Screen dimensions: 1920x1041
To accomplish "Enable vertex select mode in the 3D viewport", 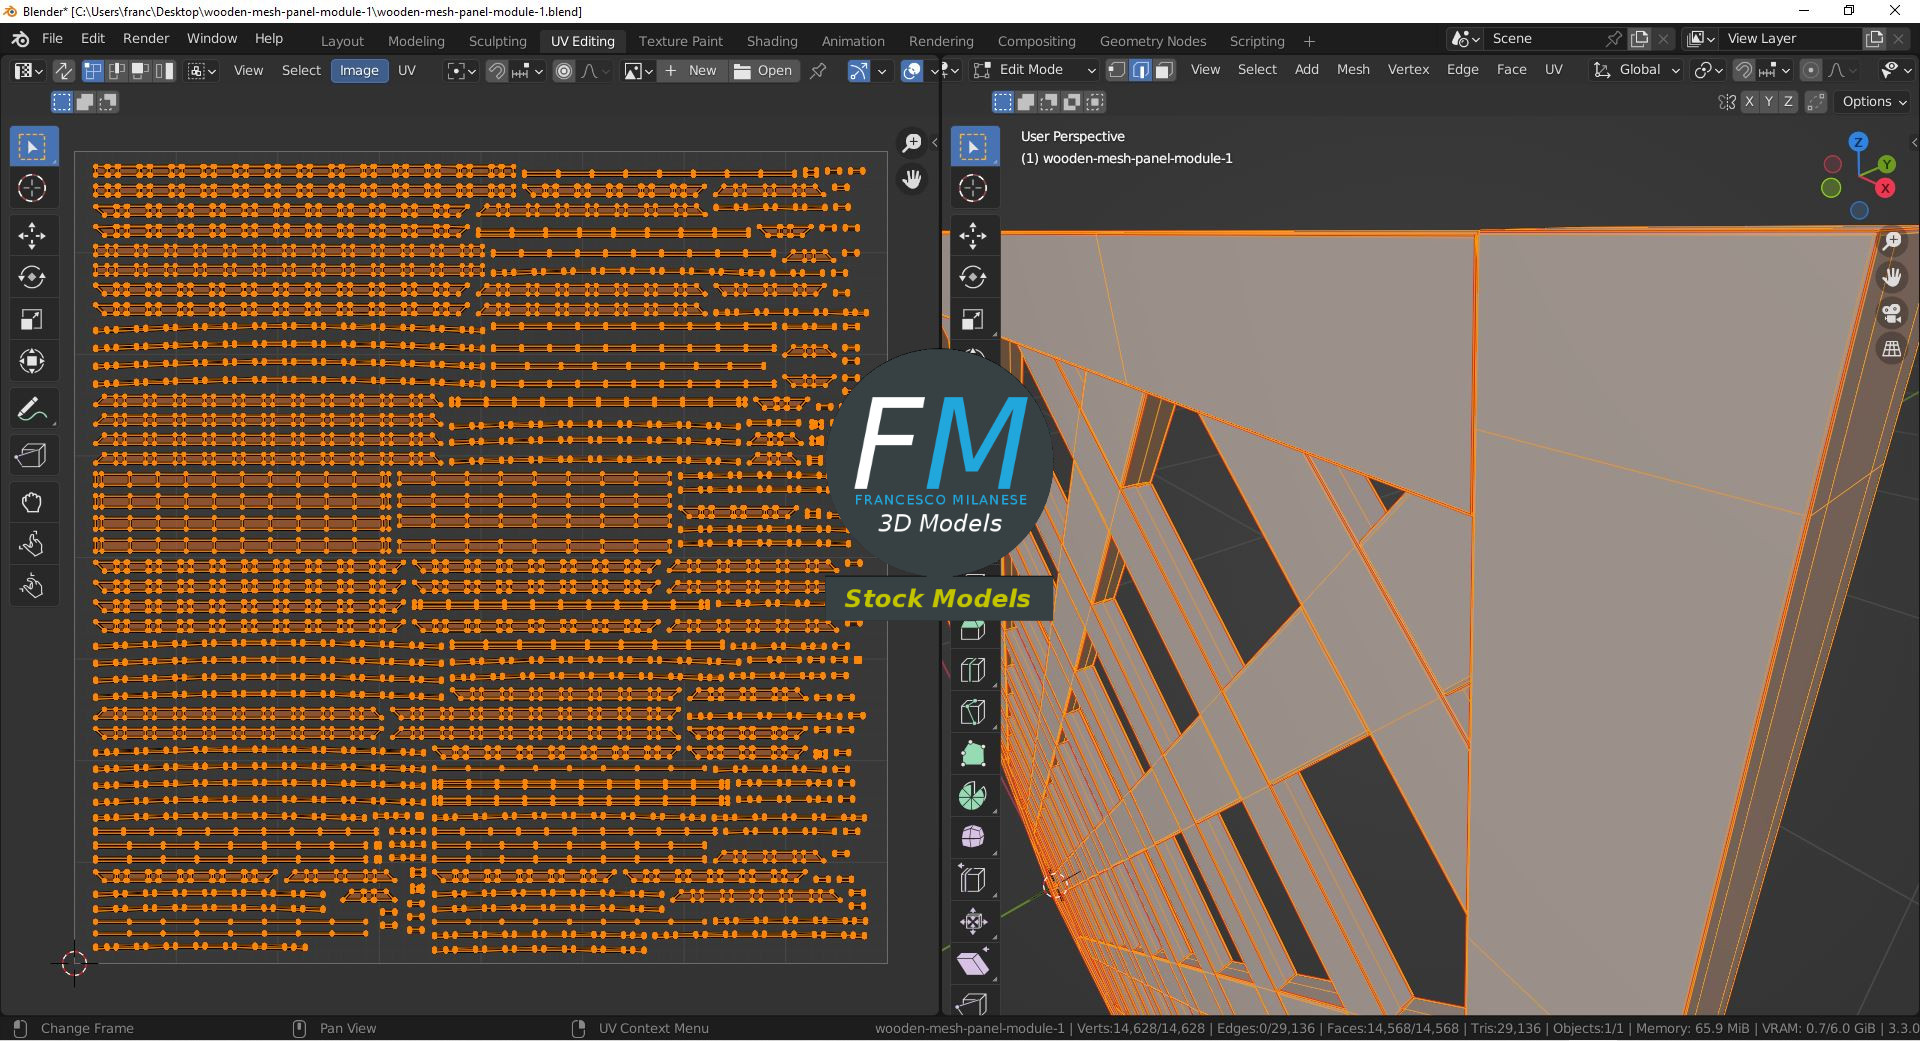I will pos(1117,70).
